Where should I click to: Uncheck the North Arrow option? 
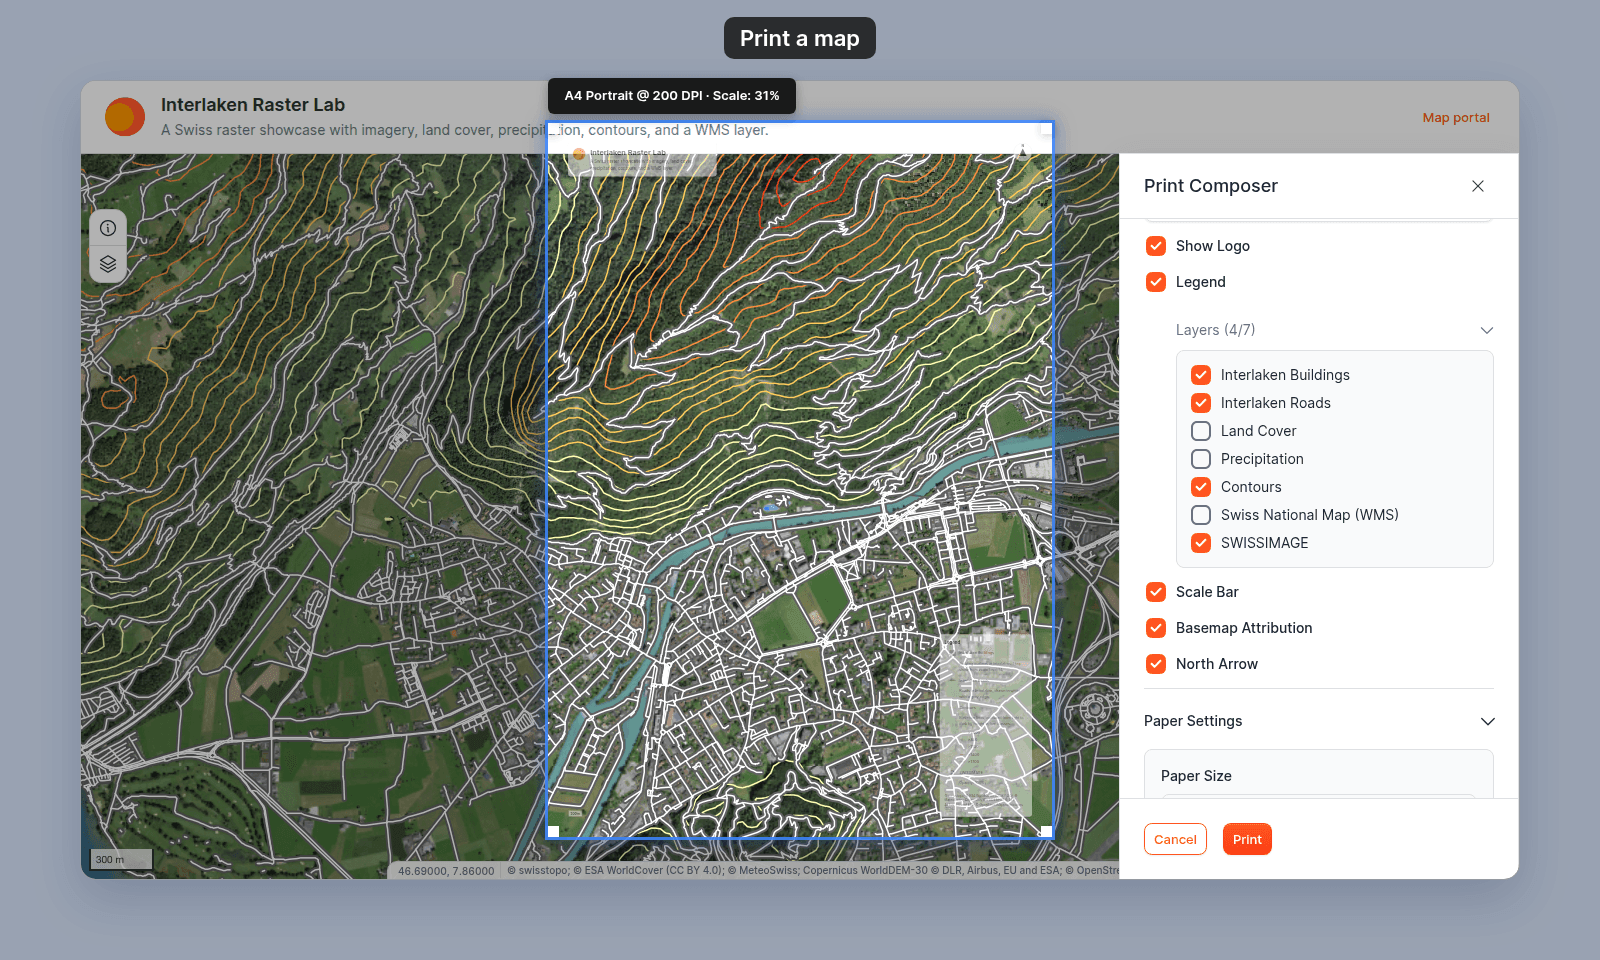click(1156, 664)
